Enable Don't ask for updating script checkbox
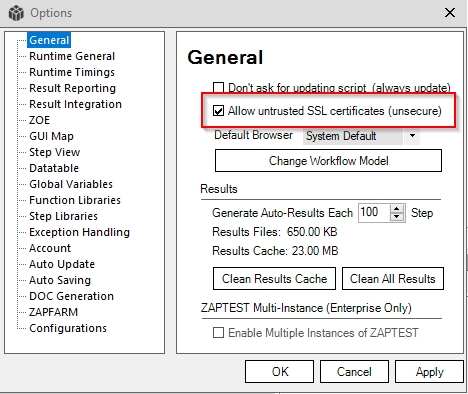Image resolution: width=468 pixels, height=394 pixels. coord(218,88)
